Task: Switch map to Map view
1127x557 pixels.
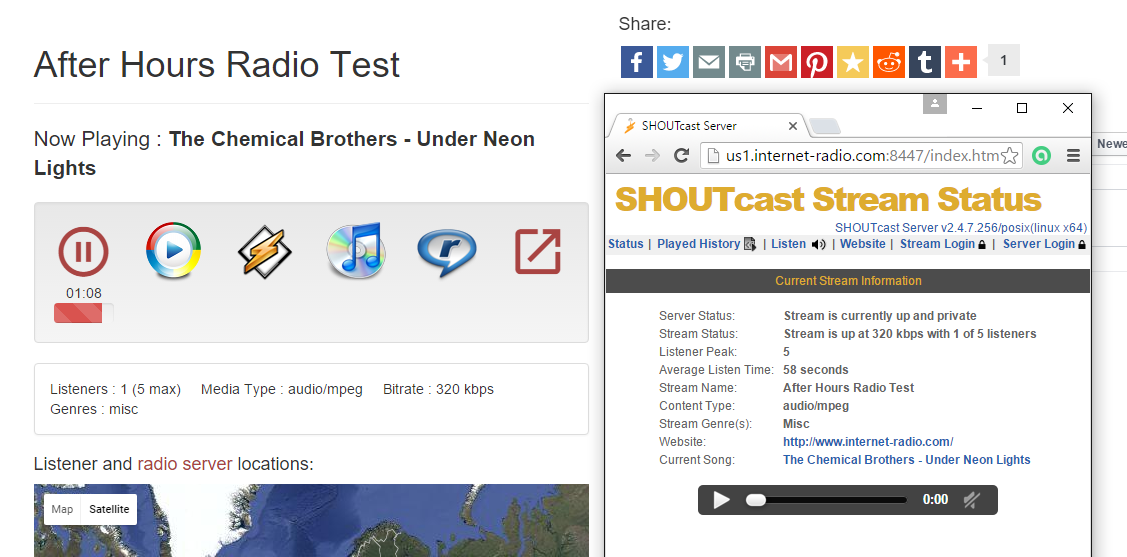Action: (x=62, y=509)
